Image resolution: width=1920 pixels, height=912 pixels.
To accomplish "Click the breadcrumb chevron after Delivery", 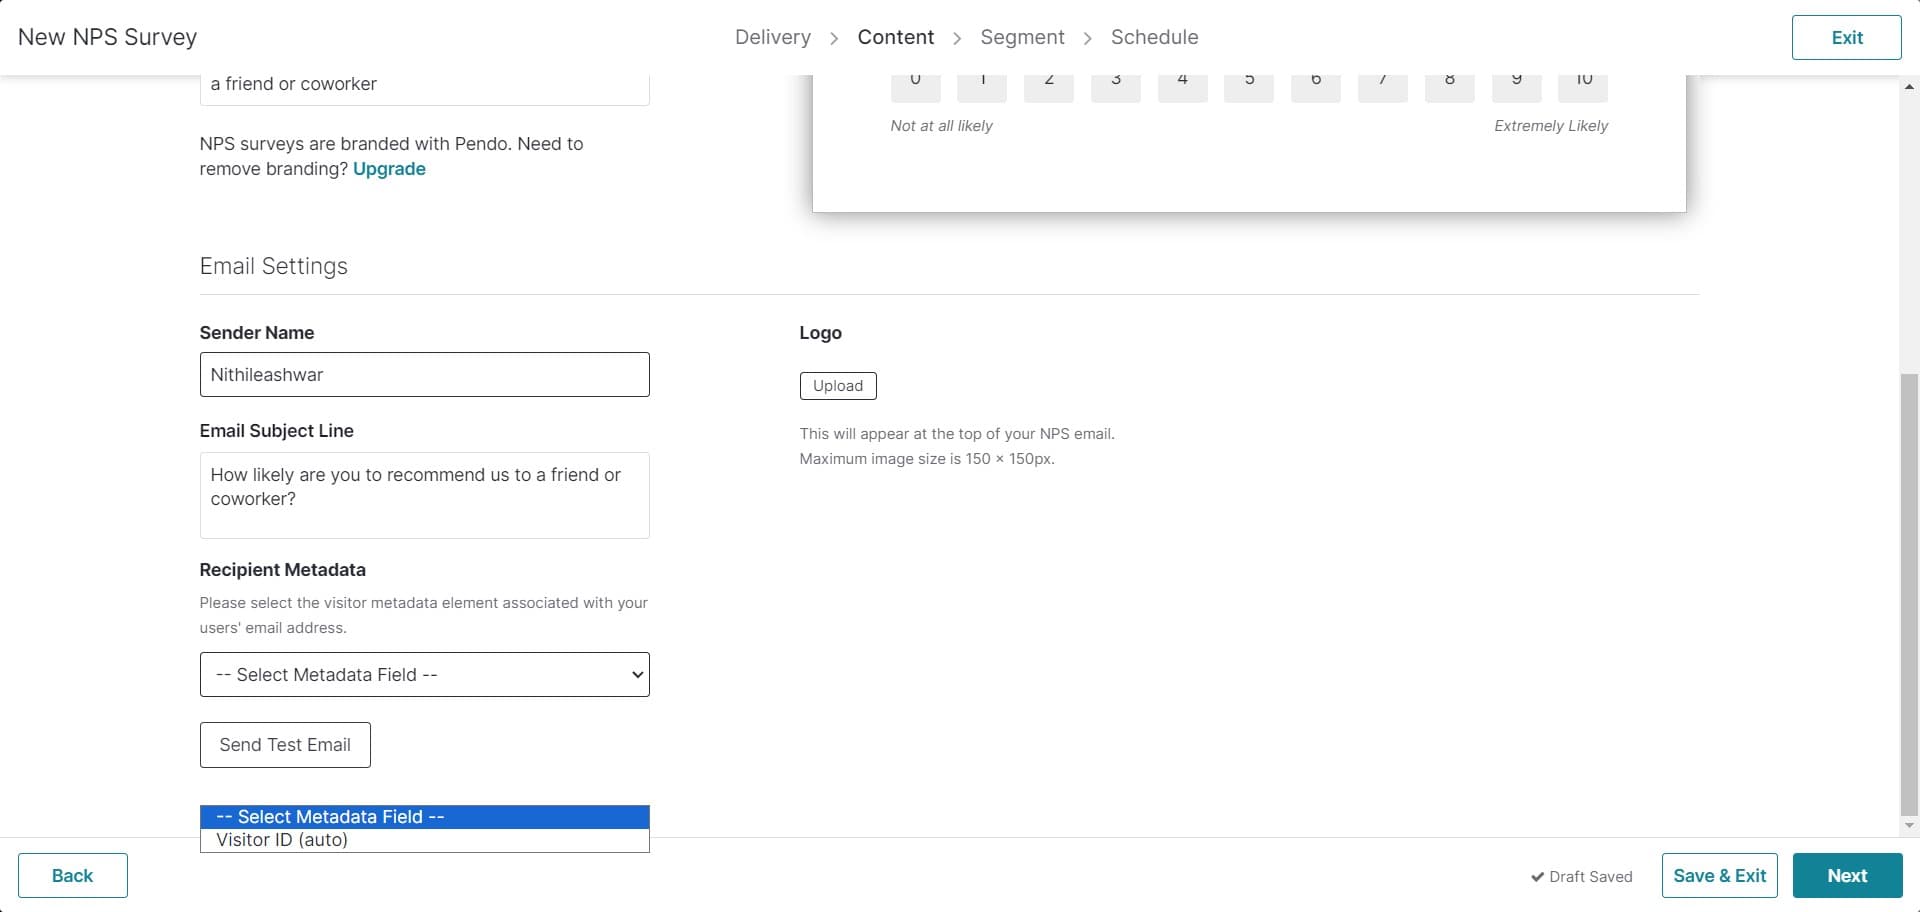I will click(833, 38).
